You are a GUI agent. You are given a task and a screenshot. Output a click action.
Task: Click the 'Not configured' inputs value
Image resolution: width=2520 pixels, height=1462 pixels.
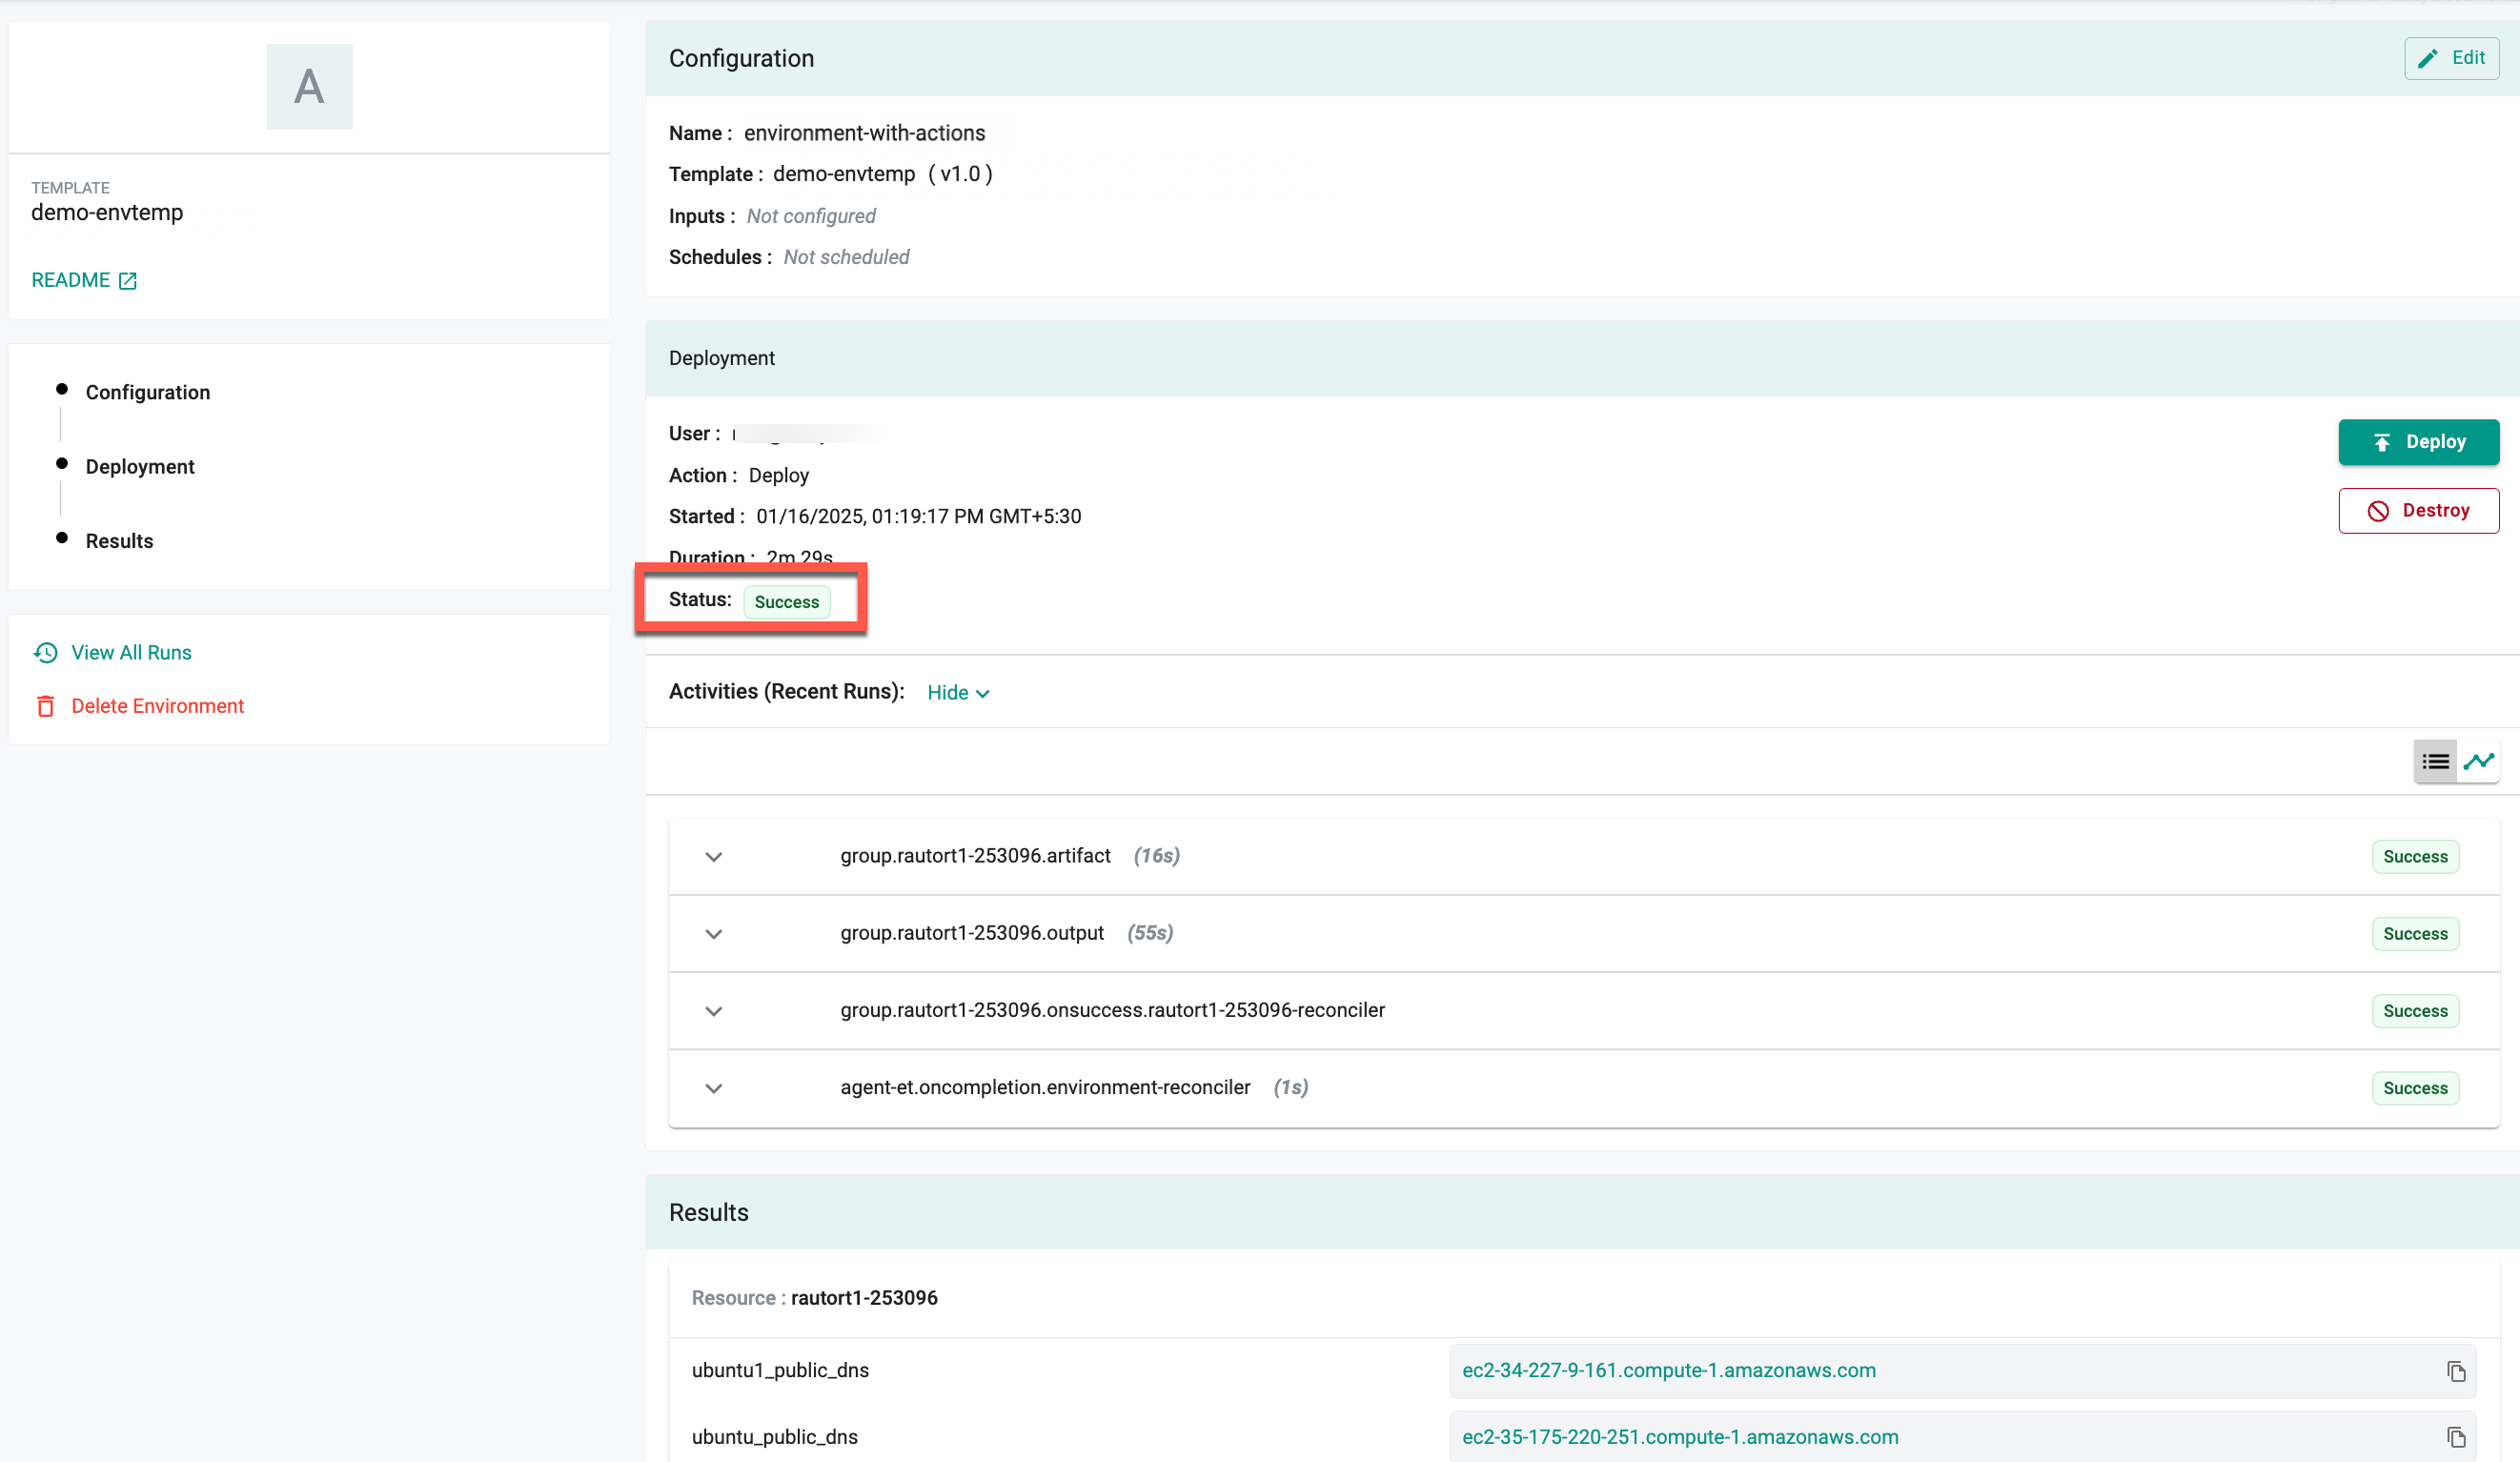(811, 216)
